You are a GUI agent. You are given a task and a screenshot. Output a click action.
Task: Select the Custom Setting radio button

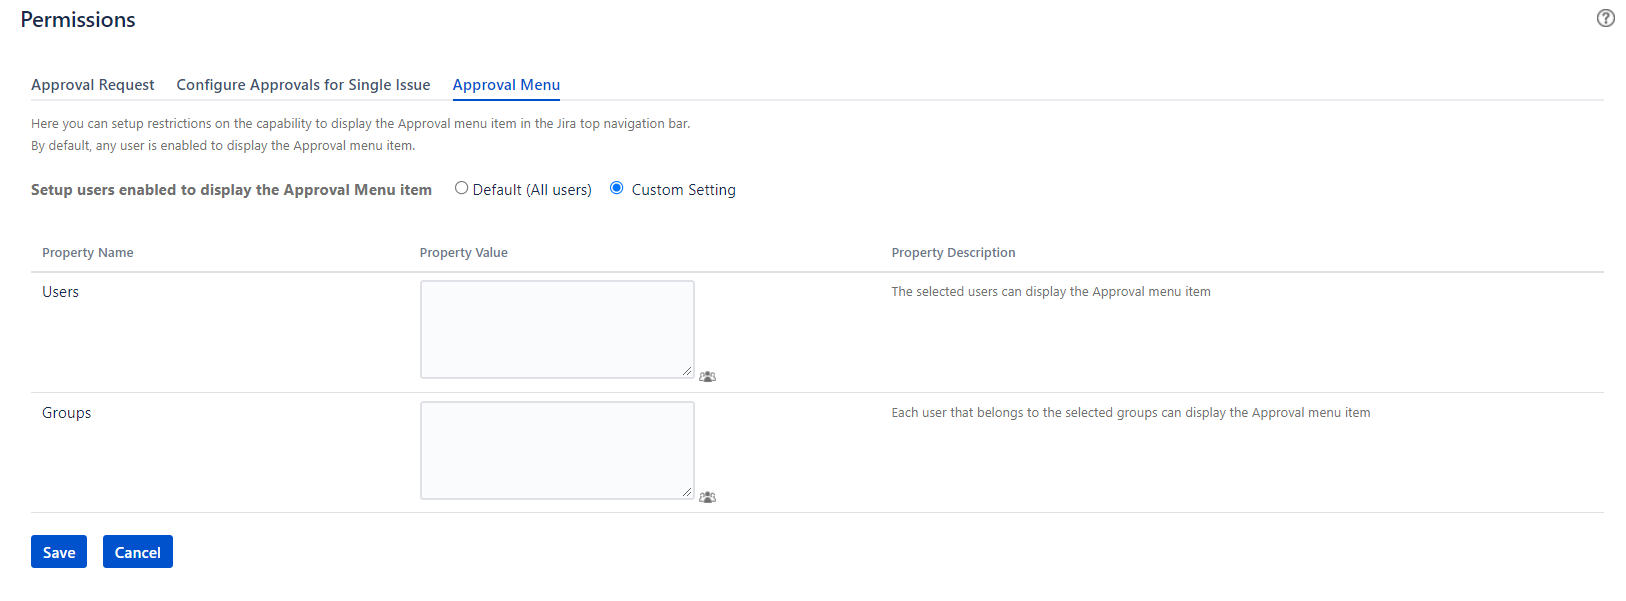click(617, 188)
